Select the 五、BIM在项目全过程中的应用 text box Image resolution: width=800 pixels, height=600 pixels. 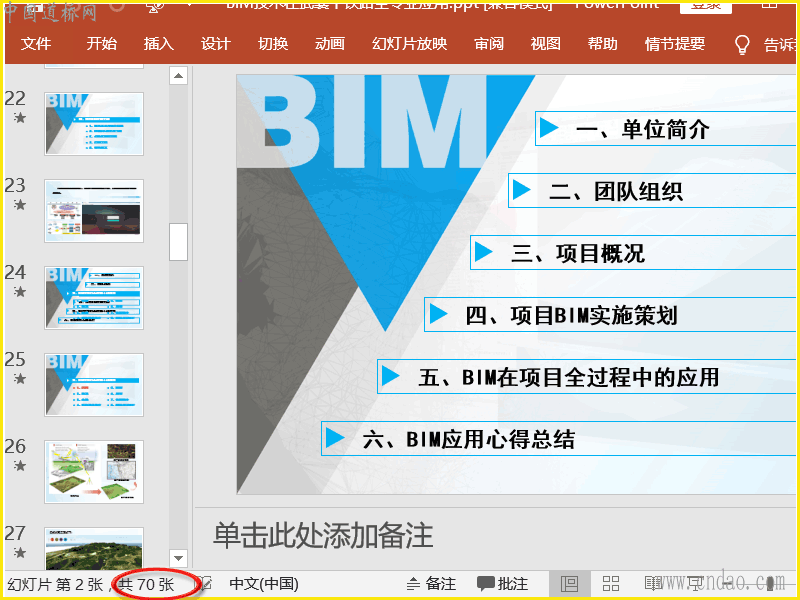click(x=587, y=377)
